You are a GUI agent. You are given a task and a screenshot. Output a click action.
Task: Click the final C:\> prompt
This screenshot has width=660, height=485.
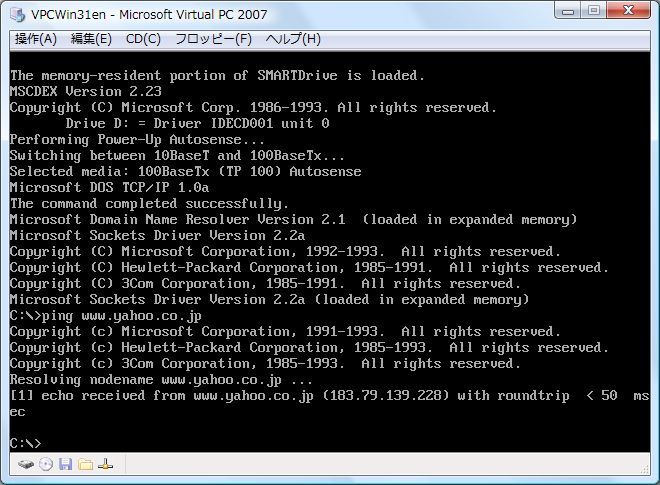pos(25,443)
